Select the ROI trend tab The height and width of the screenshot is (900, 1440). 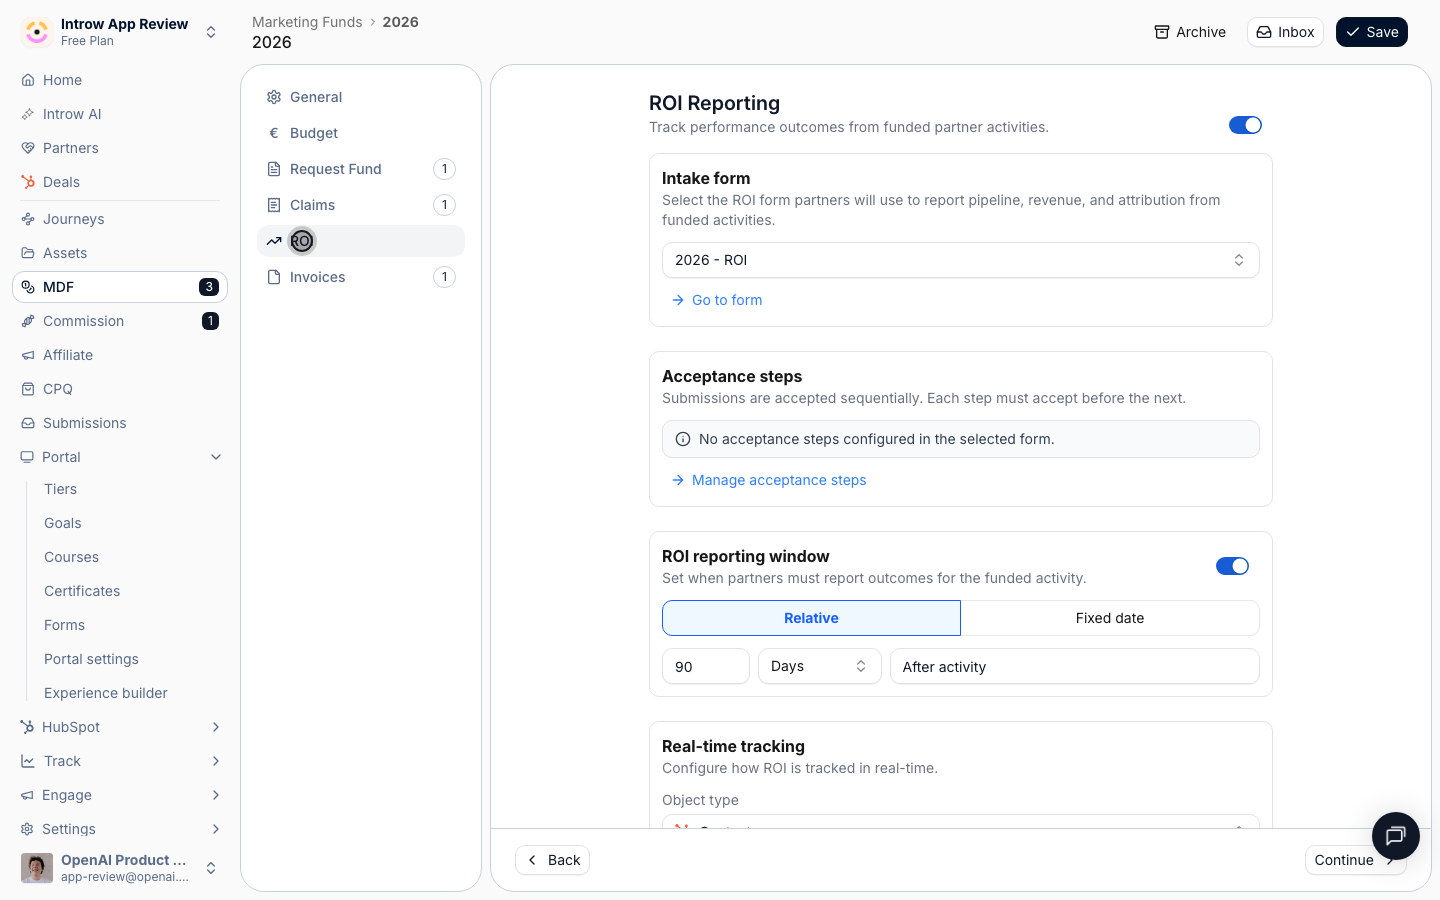361,241
